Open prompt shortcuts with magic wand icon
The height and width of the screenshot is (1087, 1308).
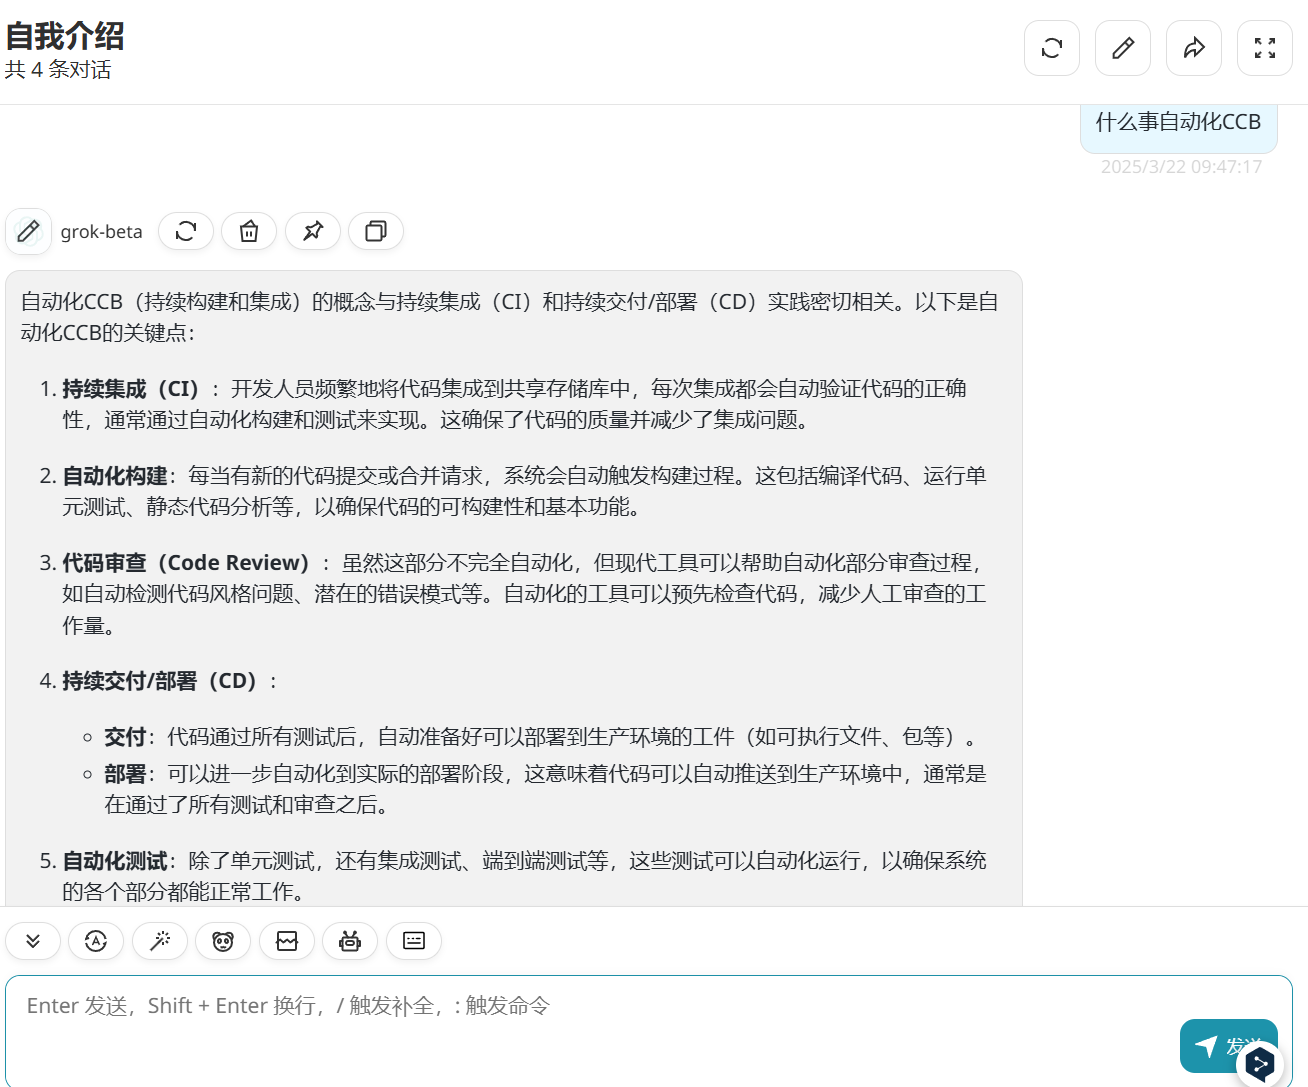160,941
